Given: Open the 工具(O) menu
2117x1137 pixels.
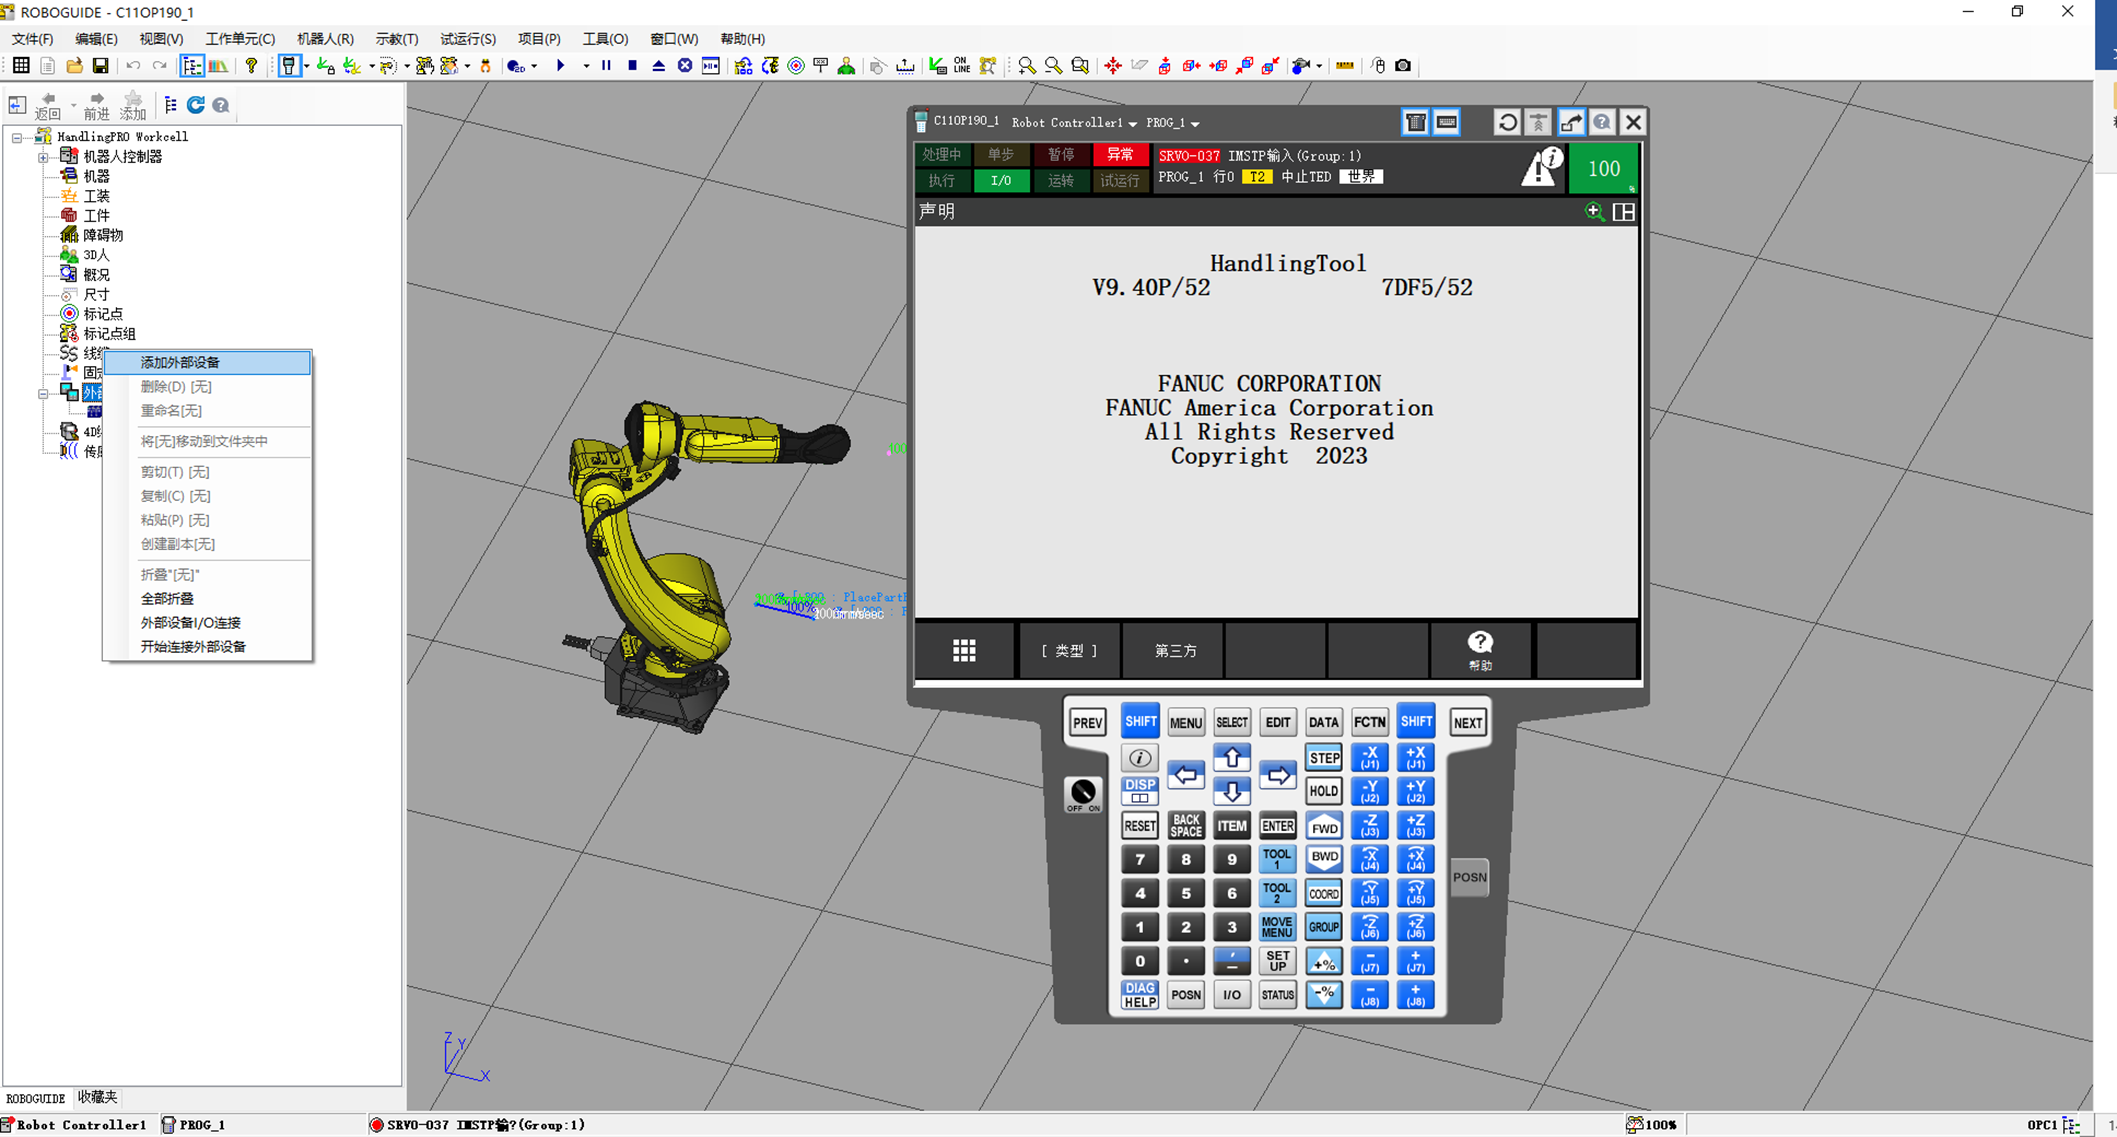Looking at the screenshot, I should (605, 39).
